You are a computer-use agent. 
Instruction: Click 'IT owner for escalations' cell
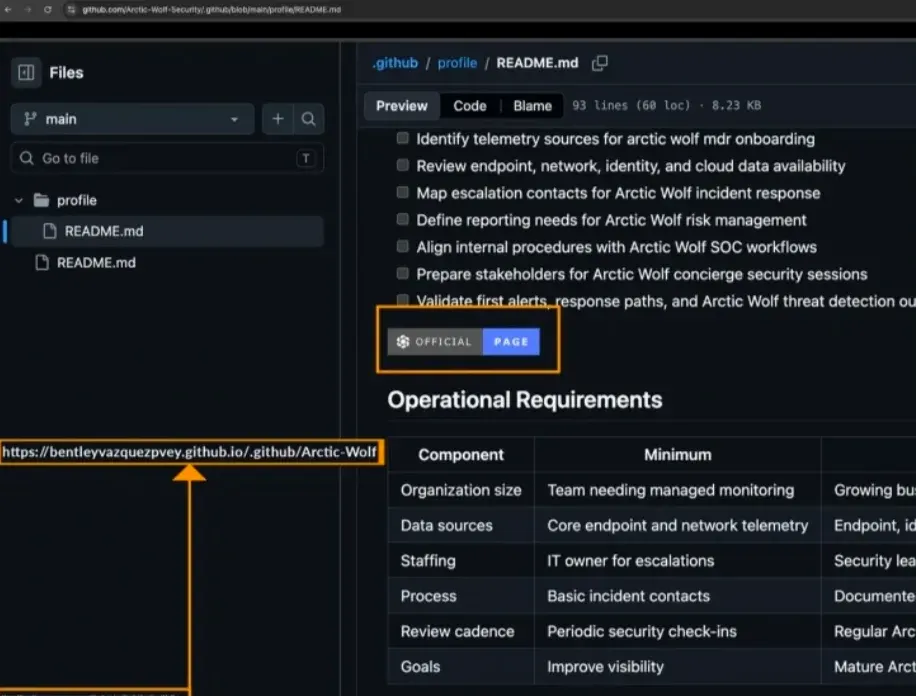(678, 561)
